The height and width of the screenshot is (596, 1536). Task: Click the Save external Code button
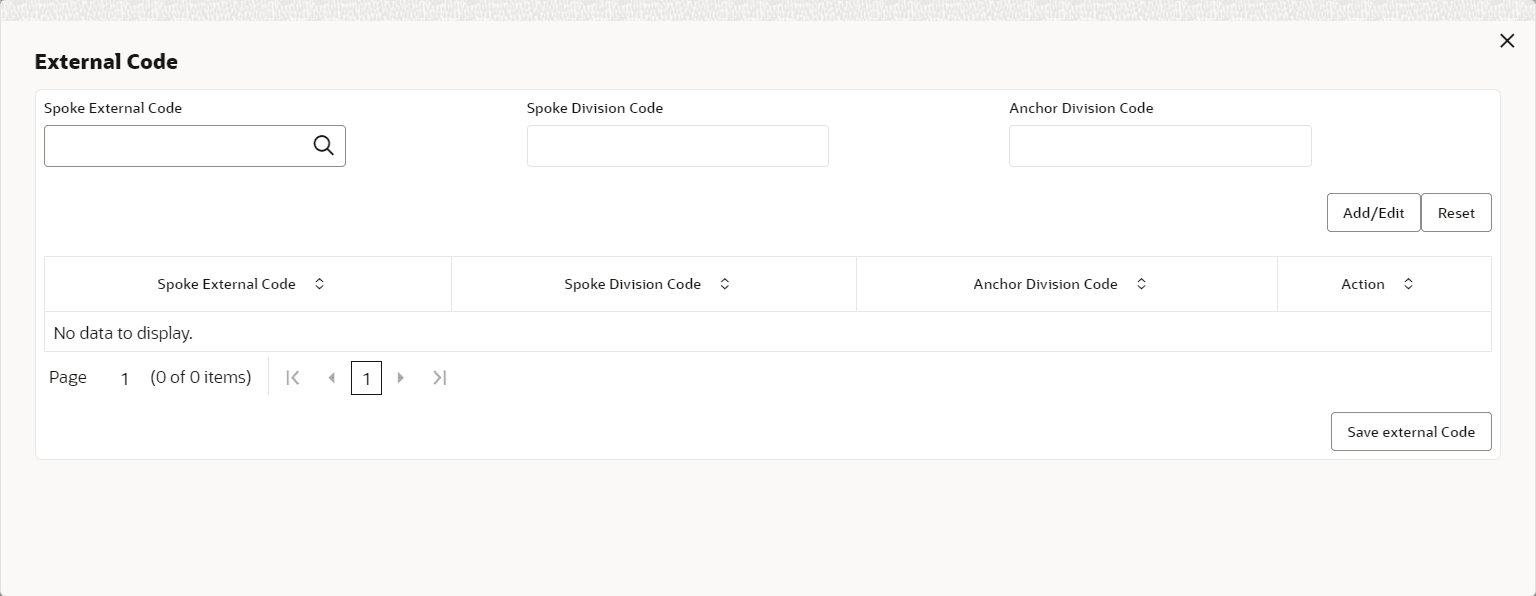click(x=1410, y=432)
